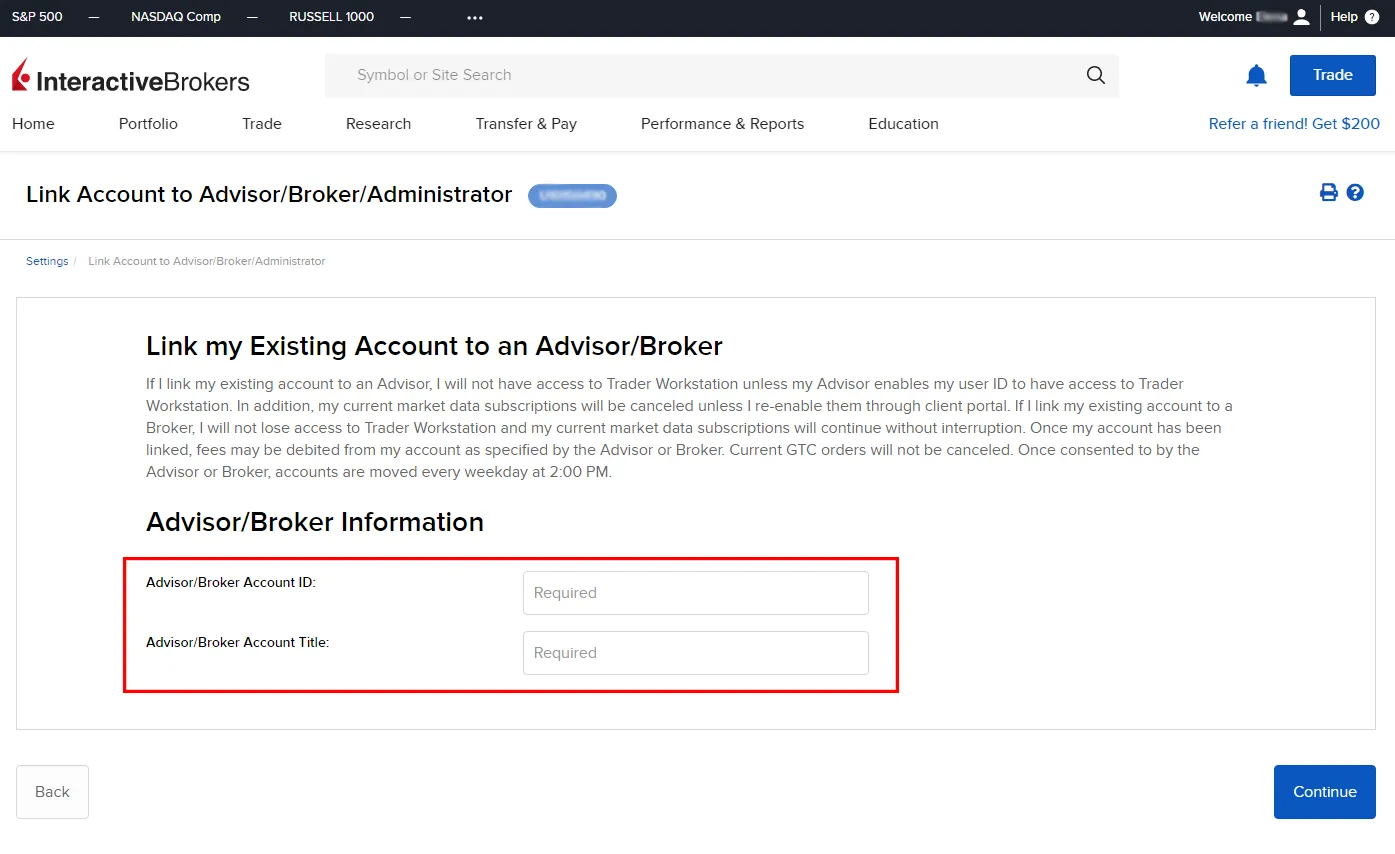Click the Interactive Brokers logo
The image size is (1395, 854).
click(x=131, y=77)
